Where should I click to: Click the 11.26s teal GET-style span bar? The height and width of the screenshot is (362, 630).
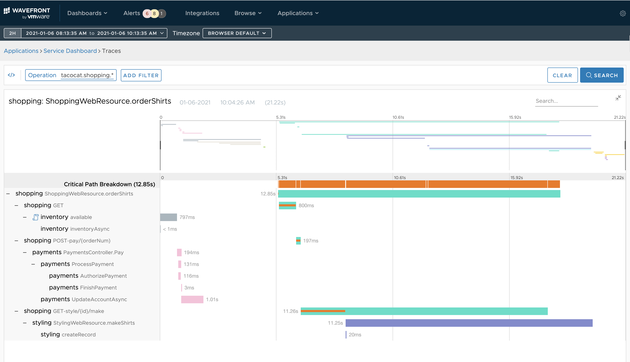point(424,311)
